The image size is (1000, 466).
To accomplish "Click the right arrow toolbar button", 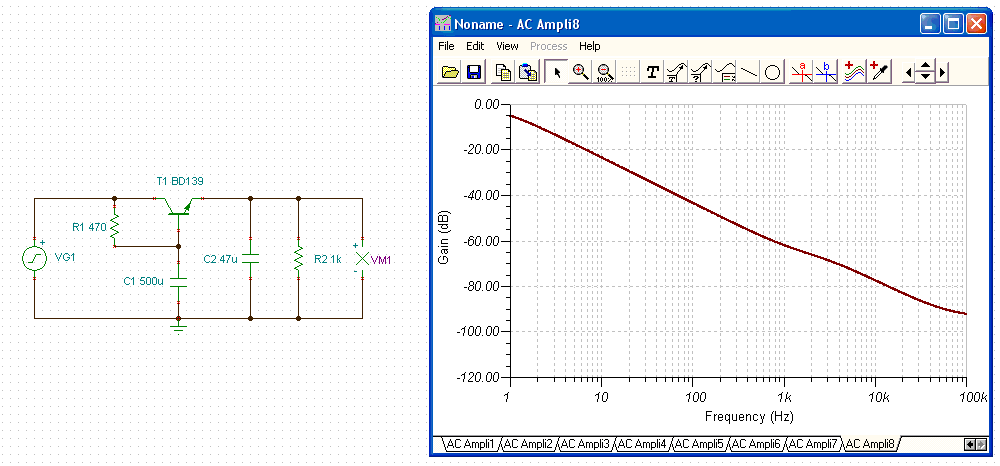I will click(x=941, y=73).
